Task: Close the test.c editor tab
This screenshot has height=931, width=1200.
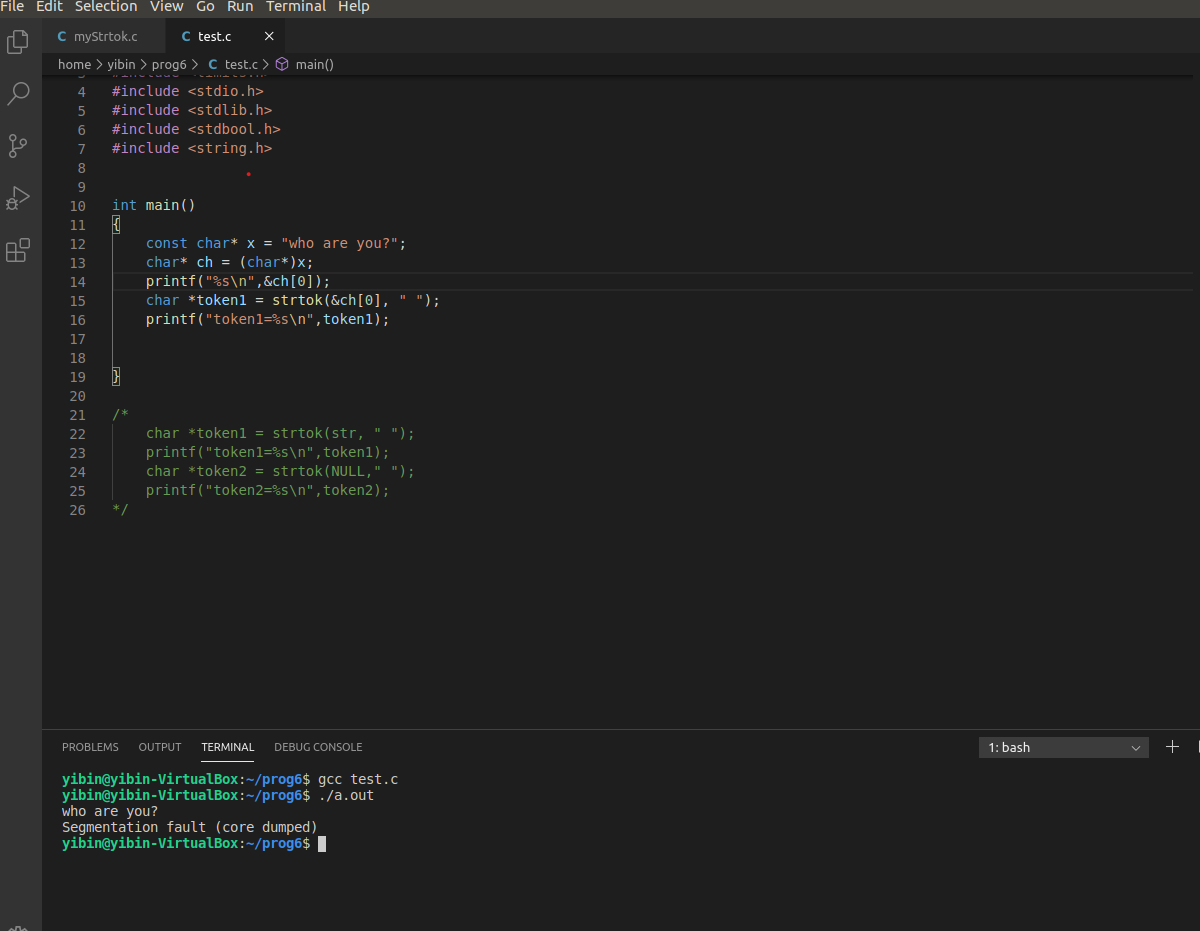Action: [269, 37]
